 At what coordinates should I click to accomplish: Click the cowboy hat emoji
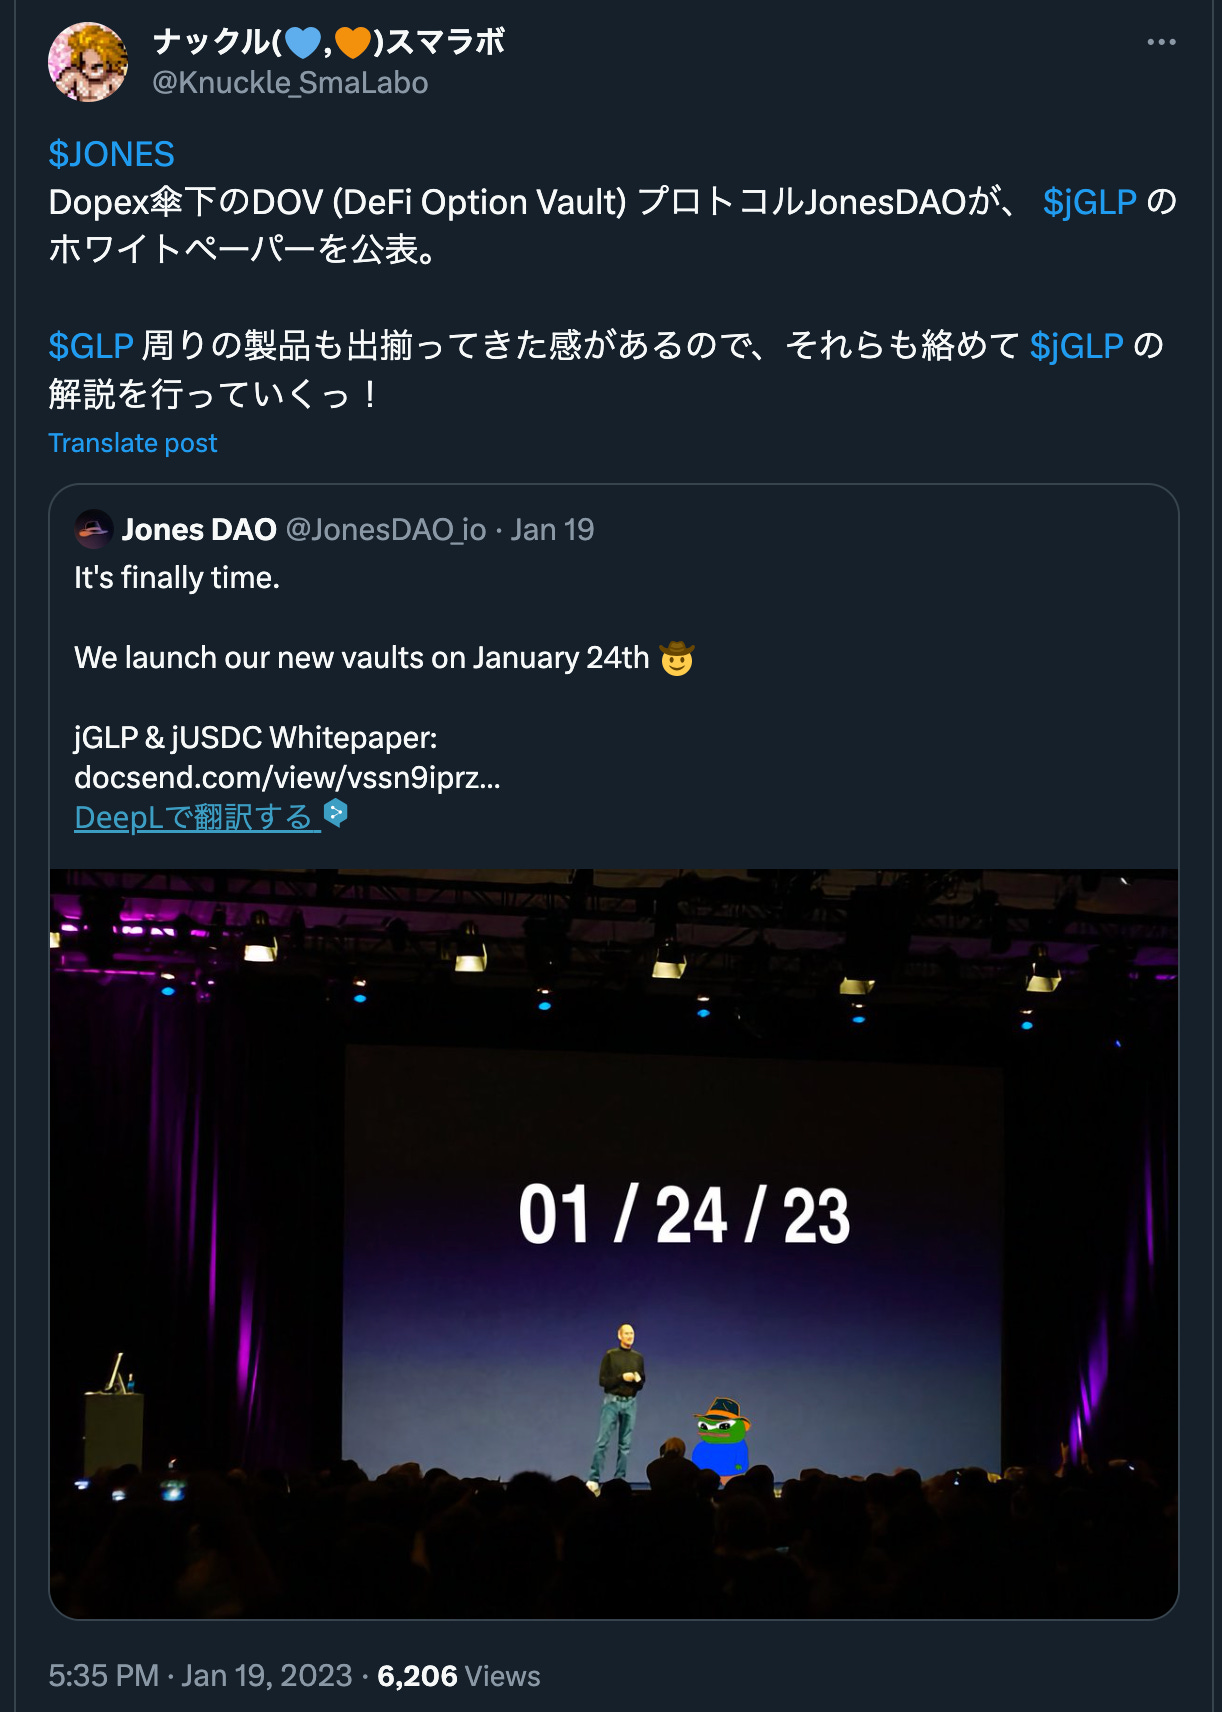(677, 658)
